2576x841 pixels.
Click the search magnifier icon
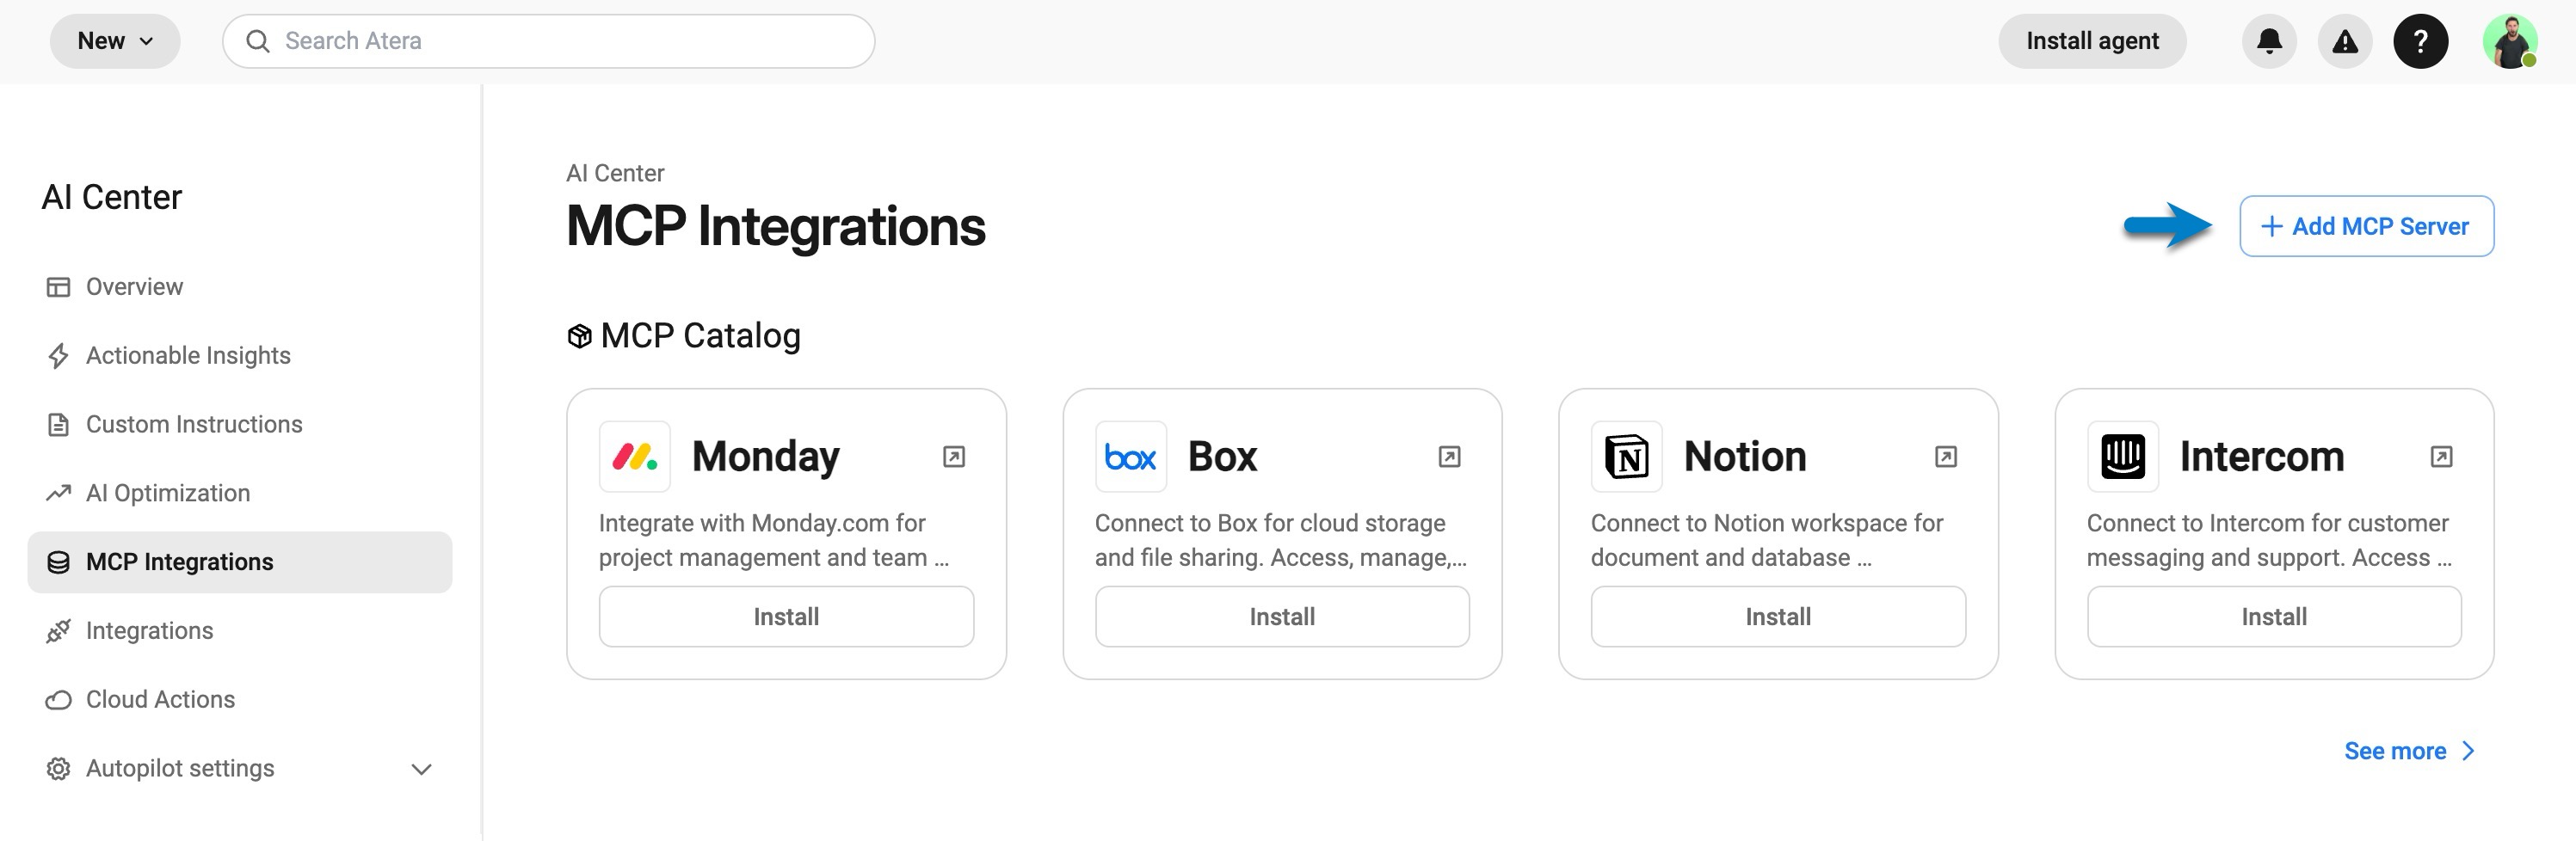(x=258, y=41)
